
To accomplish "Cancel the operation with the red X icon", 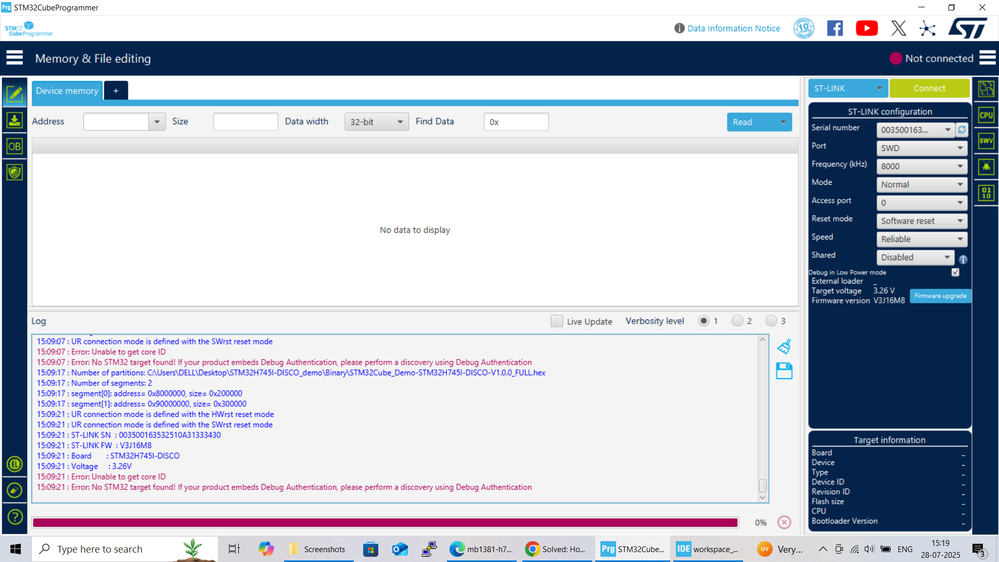I will (x=784, y=522).
